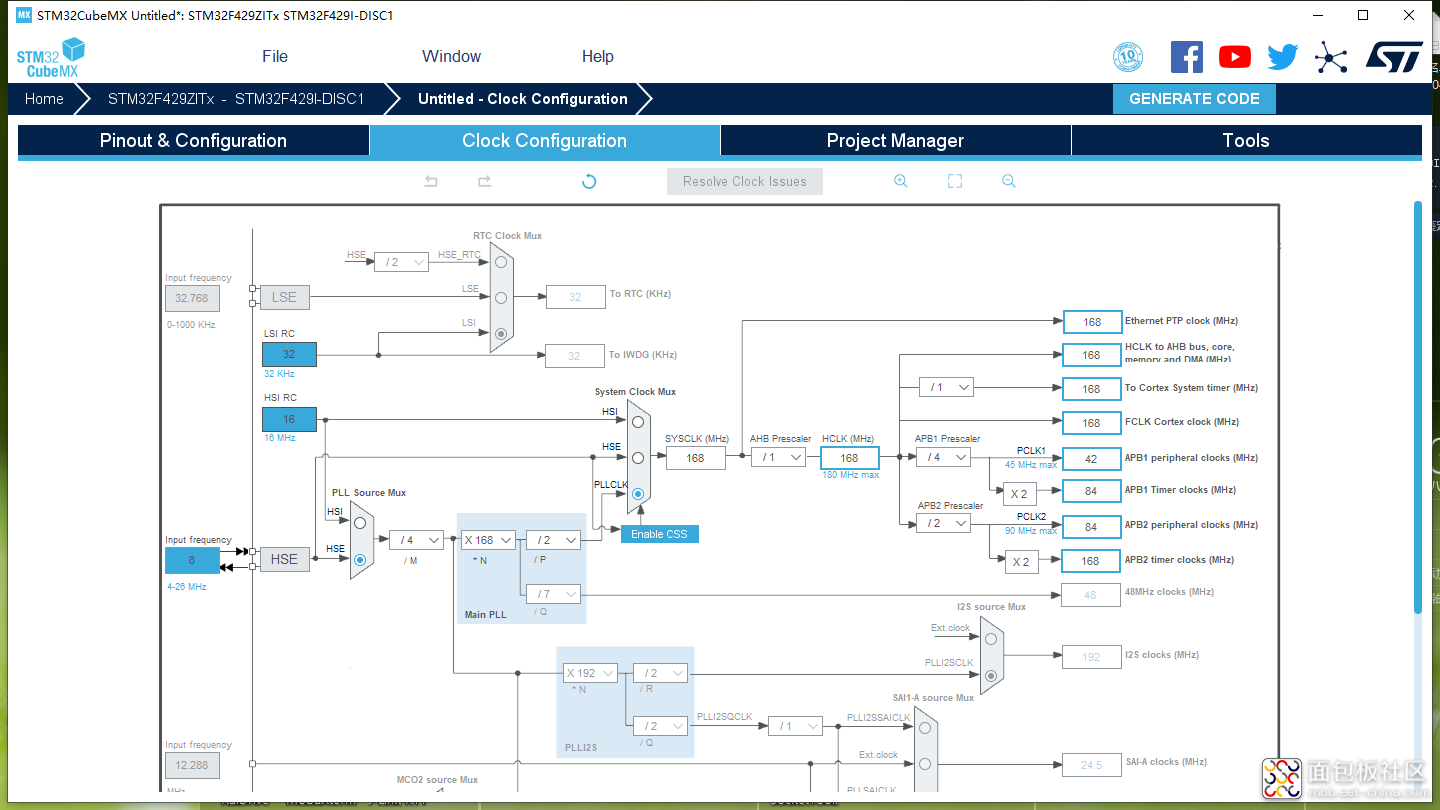Open the PLLI2SQCLK /1 divider dropdown

[x=796, y=726]
